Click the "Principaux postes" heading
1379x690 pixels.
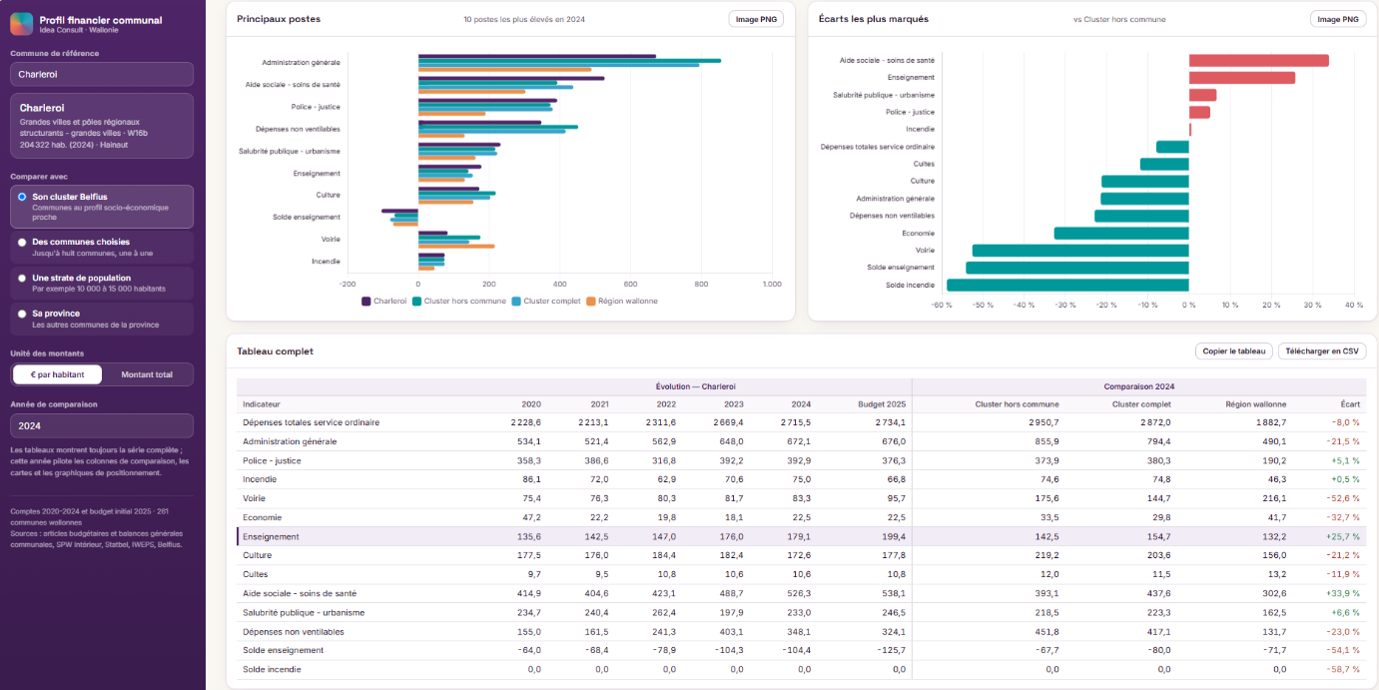[279, 19]
